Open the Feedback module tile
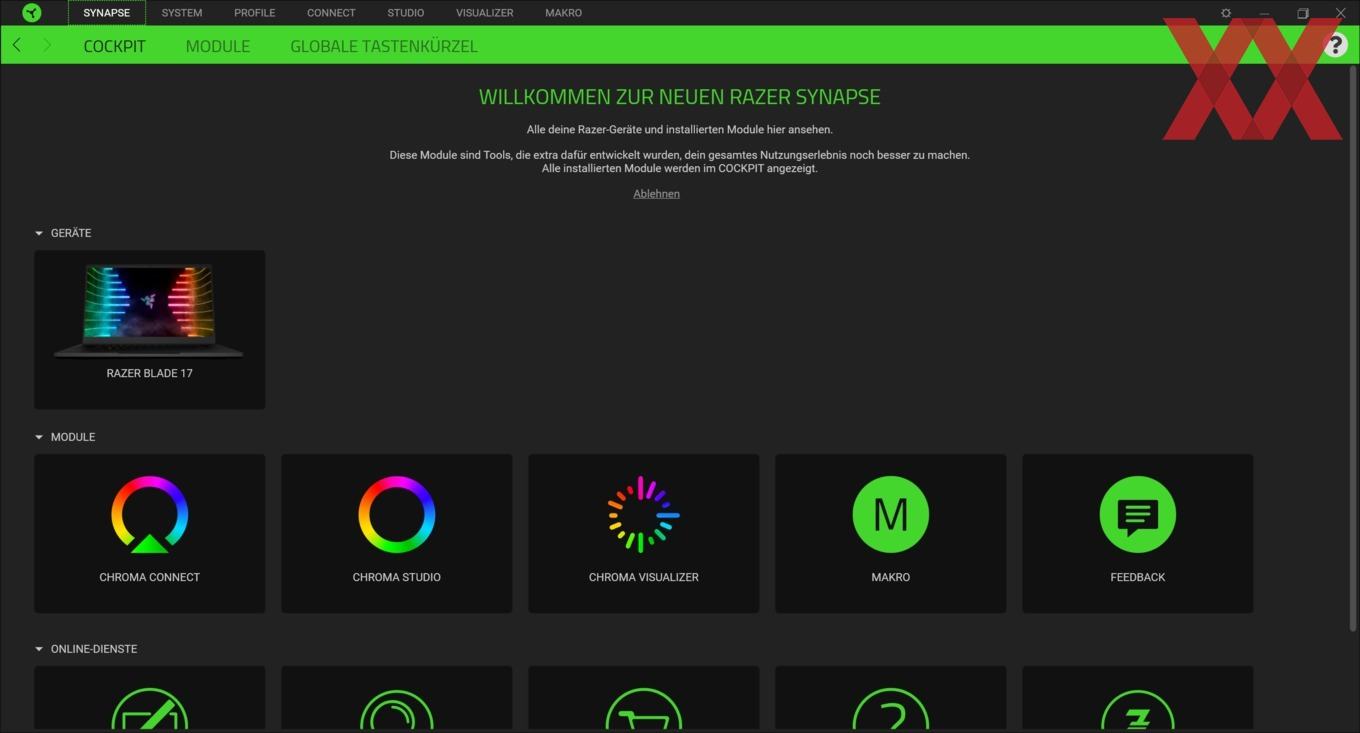Viewport: 1360px width, 733px height. click(1138, 533)
